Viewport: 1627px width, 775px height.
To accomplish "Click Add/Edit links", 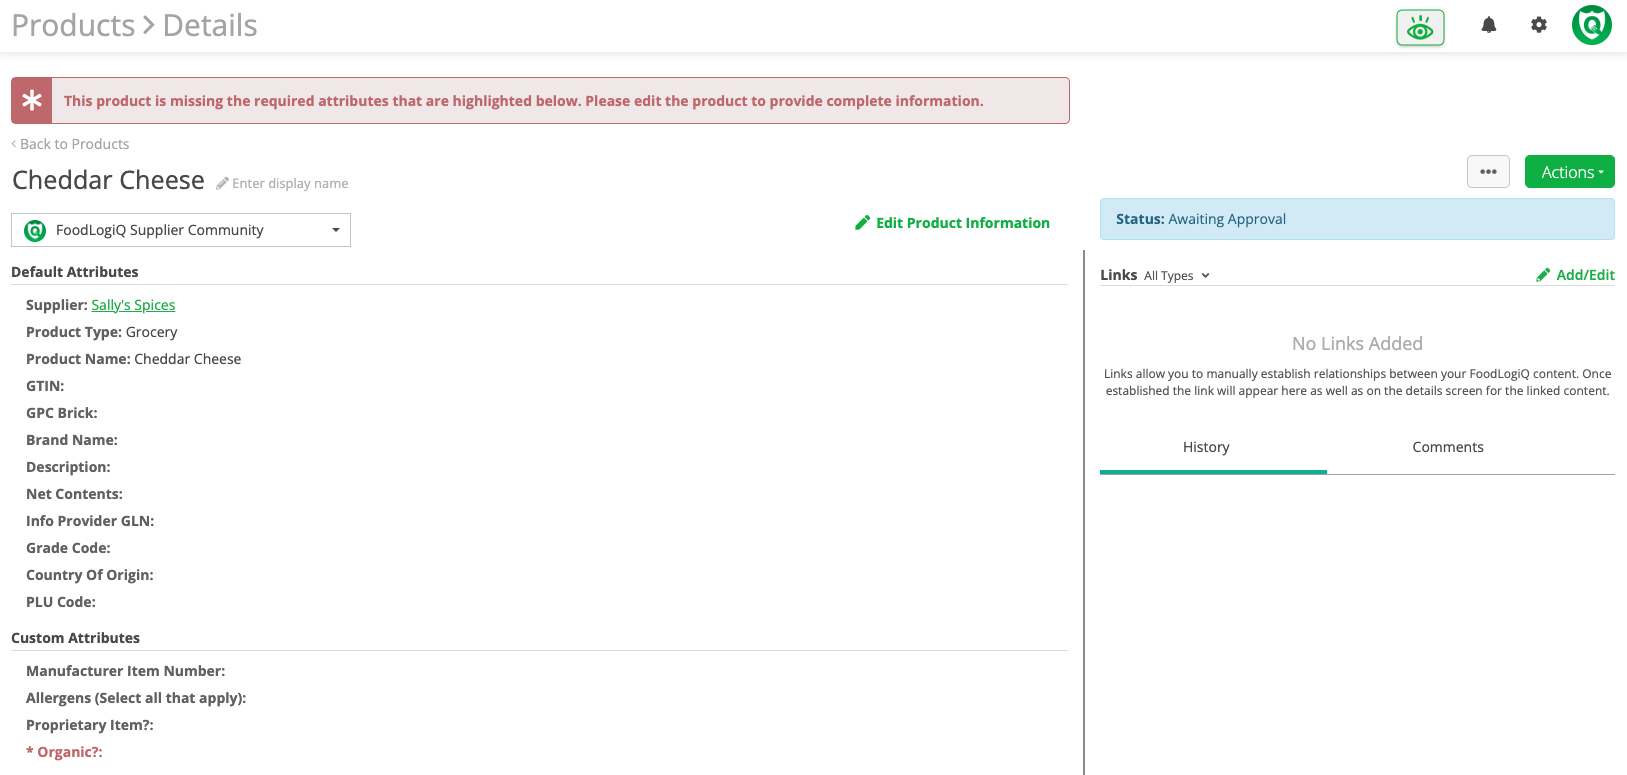I will [x=1576, y=275].
